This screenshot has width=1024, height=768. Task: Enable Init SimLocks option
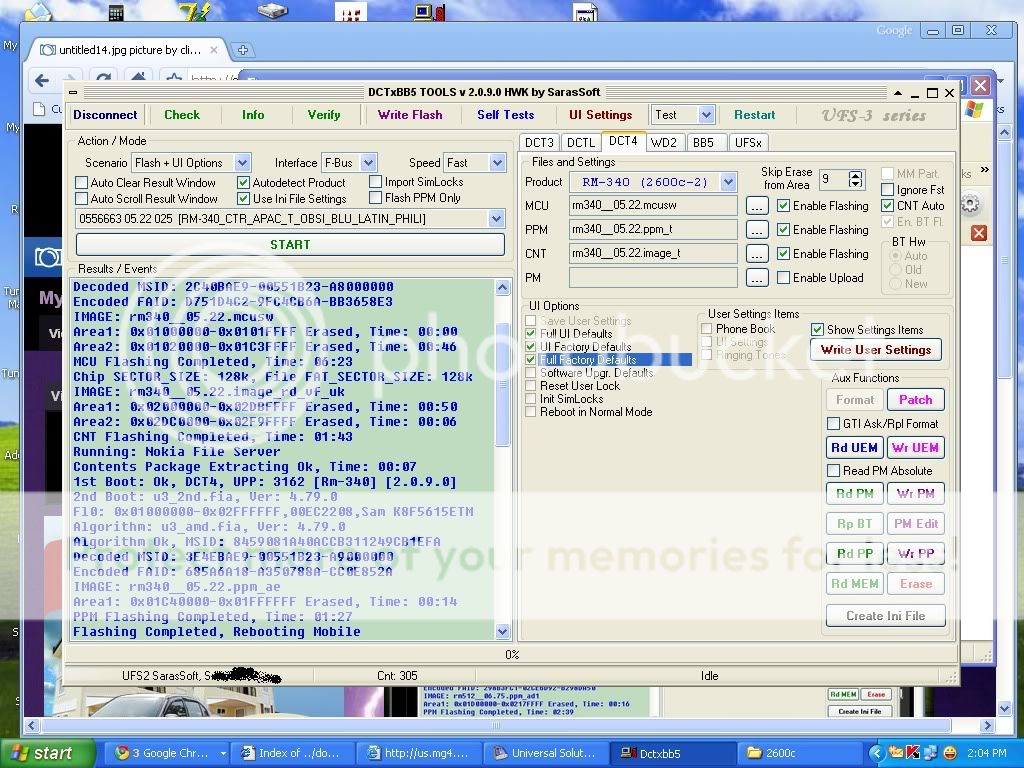[x=530, y=399]
